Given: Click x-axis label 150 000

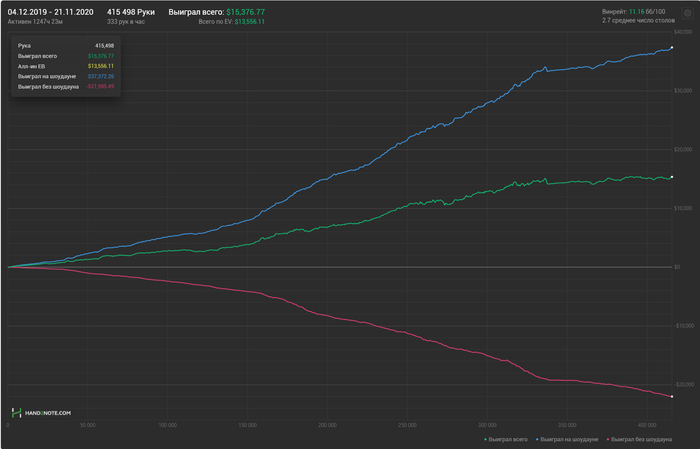Looking at the screenshot, I should 248,425.
